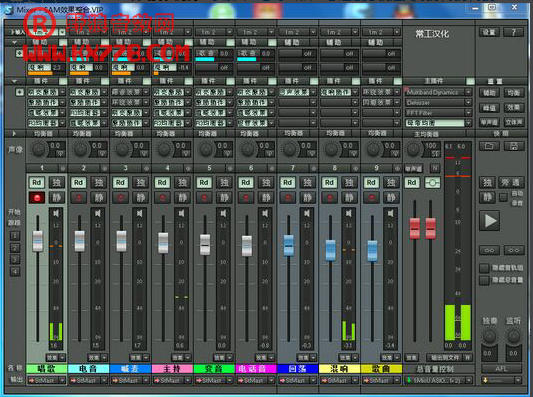Click the round icon beside channel number 1
The image size is (533, 397).
[63, 168]
